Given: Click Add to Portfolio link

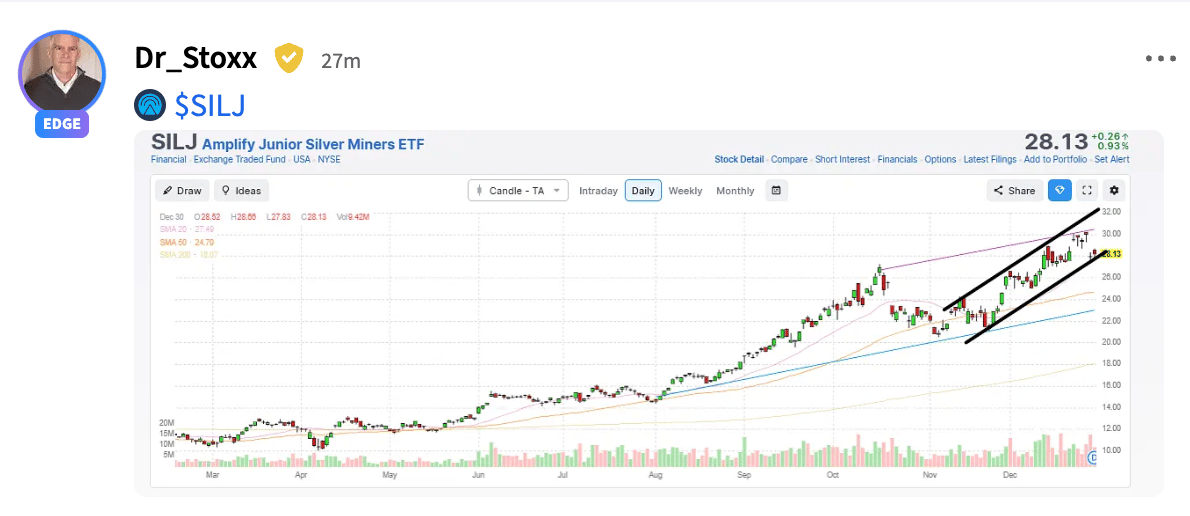Looking at the screenshot, I should 1056,159.
